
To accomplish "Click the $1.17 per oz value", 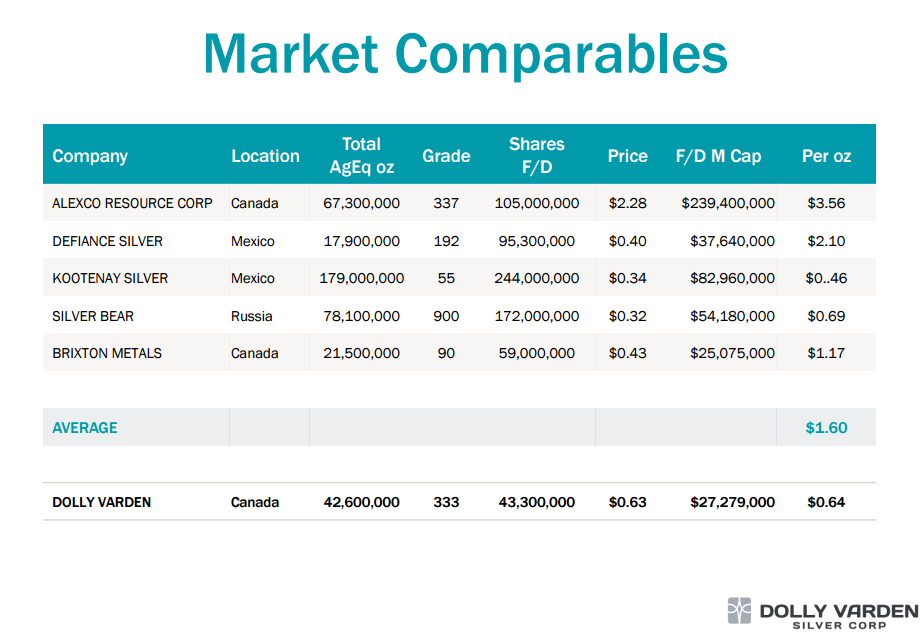I will coord(826,353).
